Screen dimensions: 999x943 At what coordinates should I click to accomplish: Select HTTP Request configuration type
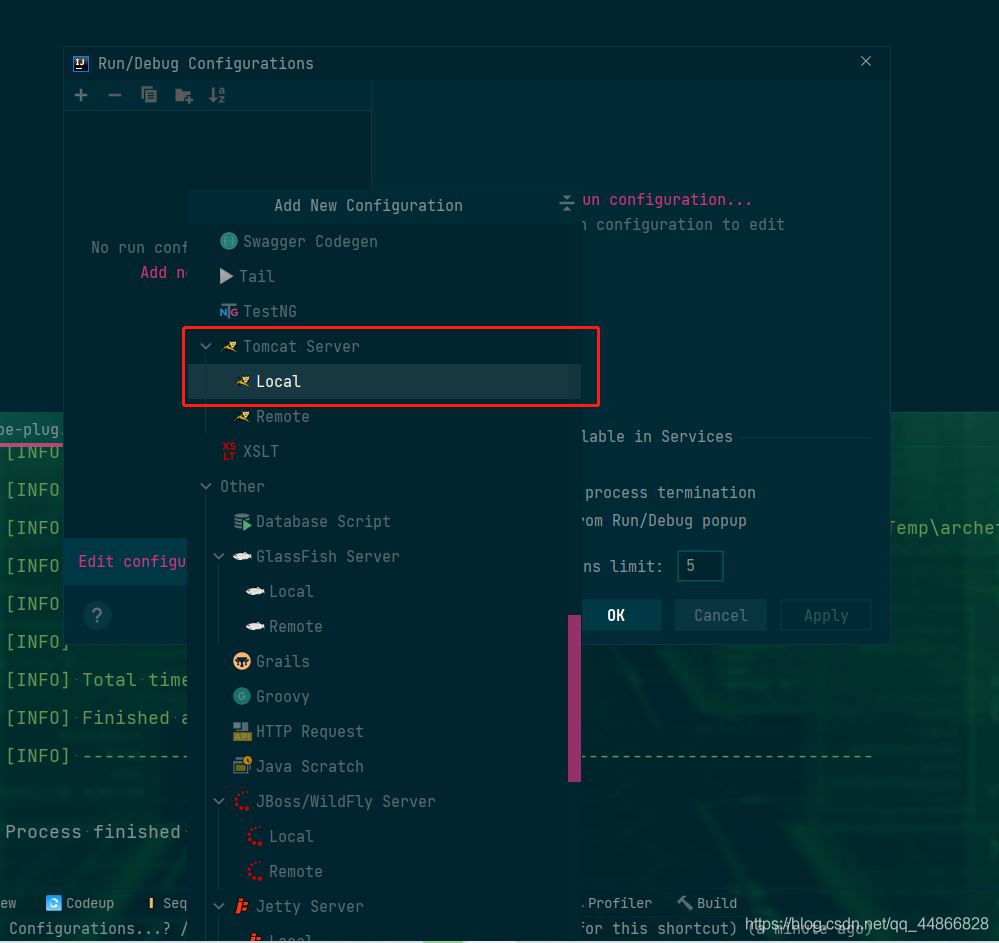pos(384,732)
